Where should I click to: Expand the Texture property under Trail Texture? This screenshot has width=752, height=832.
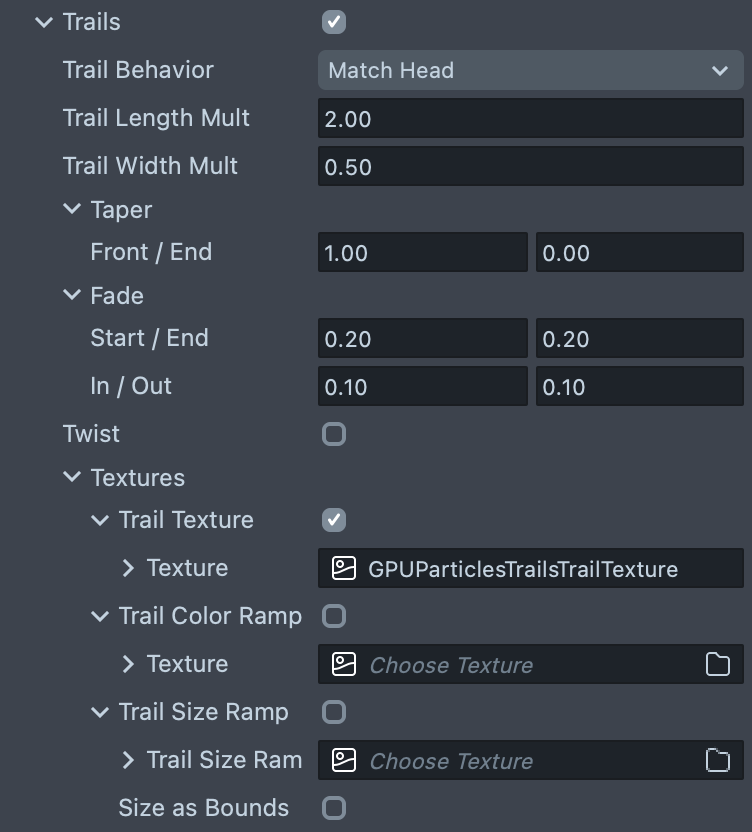127,568
